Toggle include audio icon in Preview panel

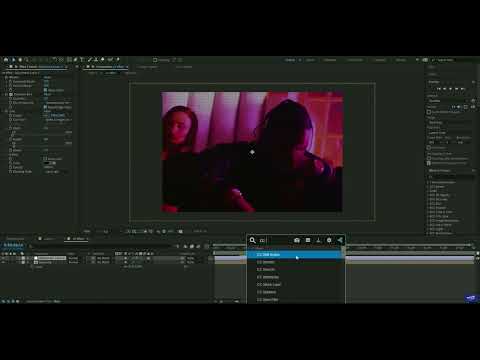pyautogui.click(x=459, y=107)
